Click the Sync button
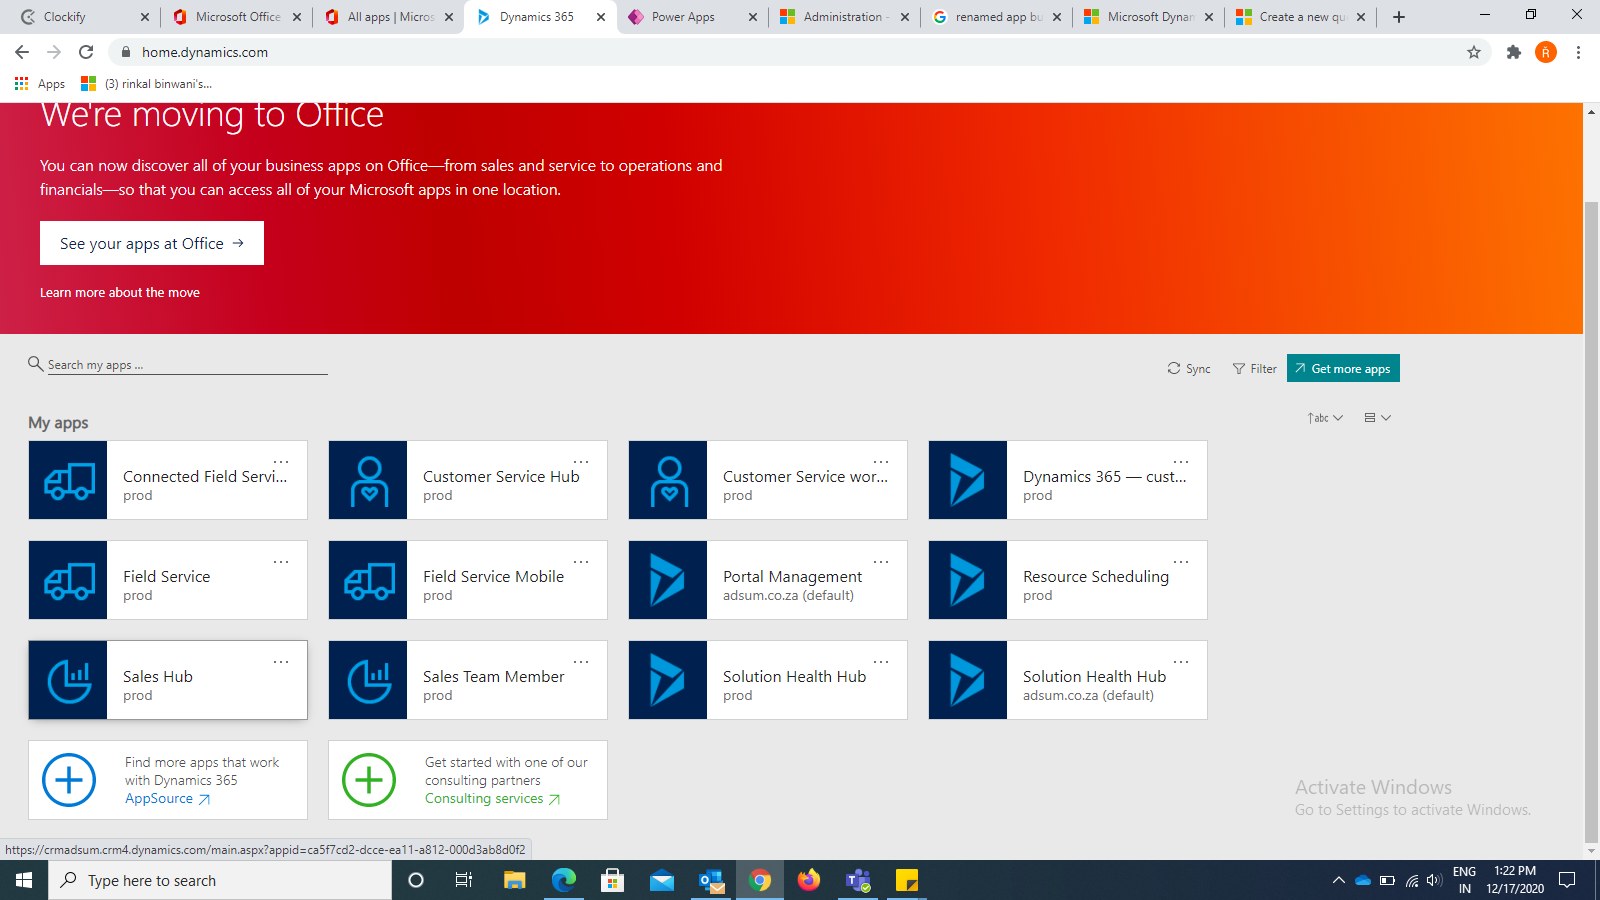The height and width of the screenshot is (900, 1600). point(1189,369)
